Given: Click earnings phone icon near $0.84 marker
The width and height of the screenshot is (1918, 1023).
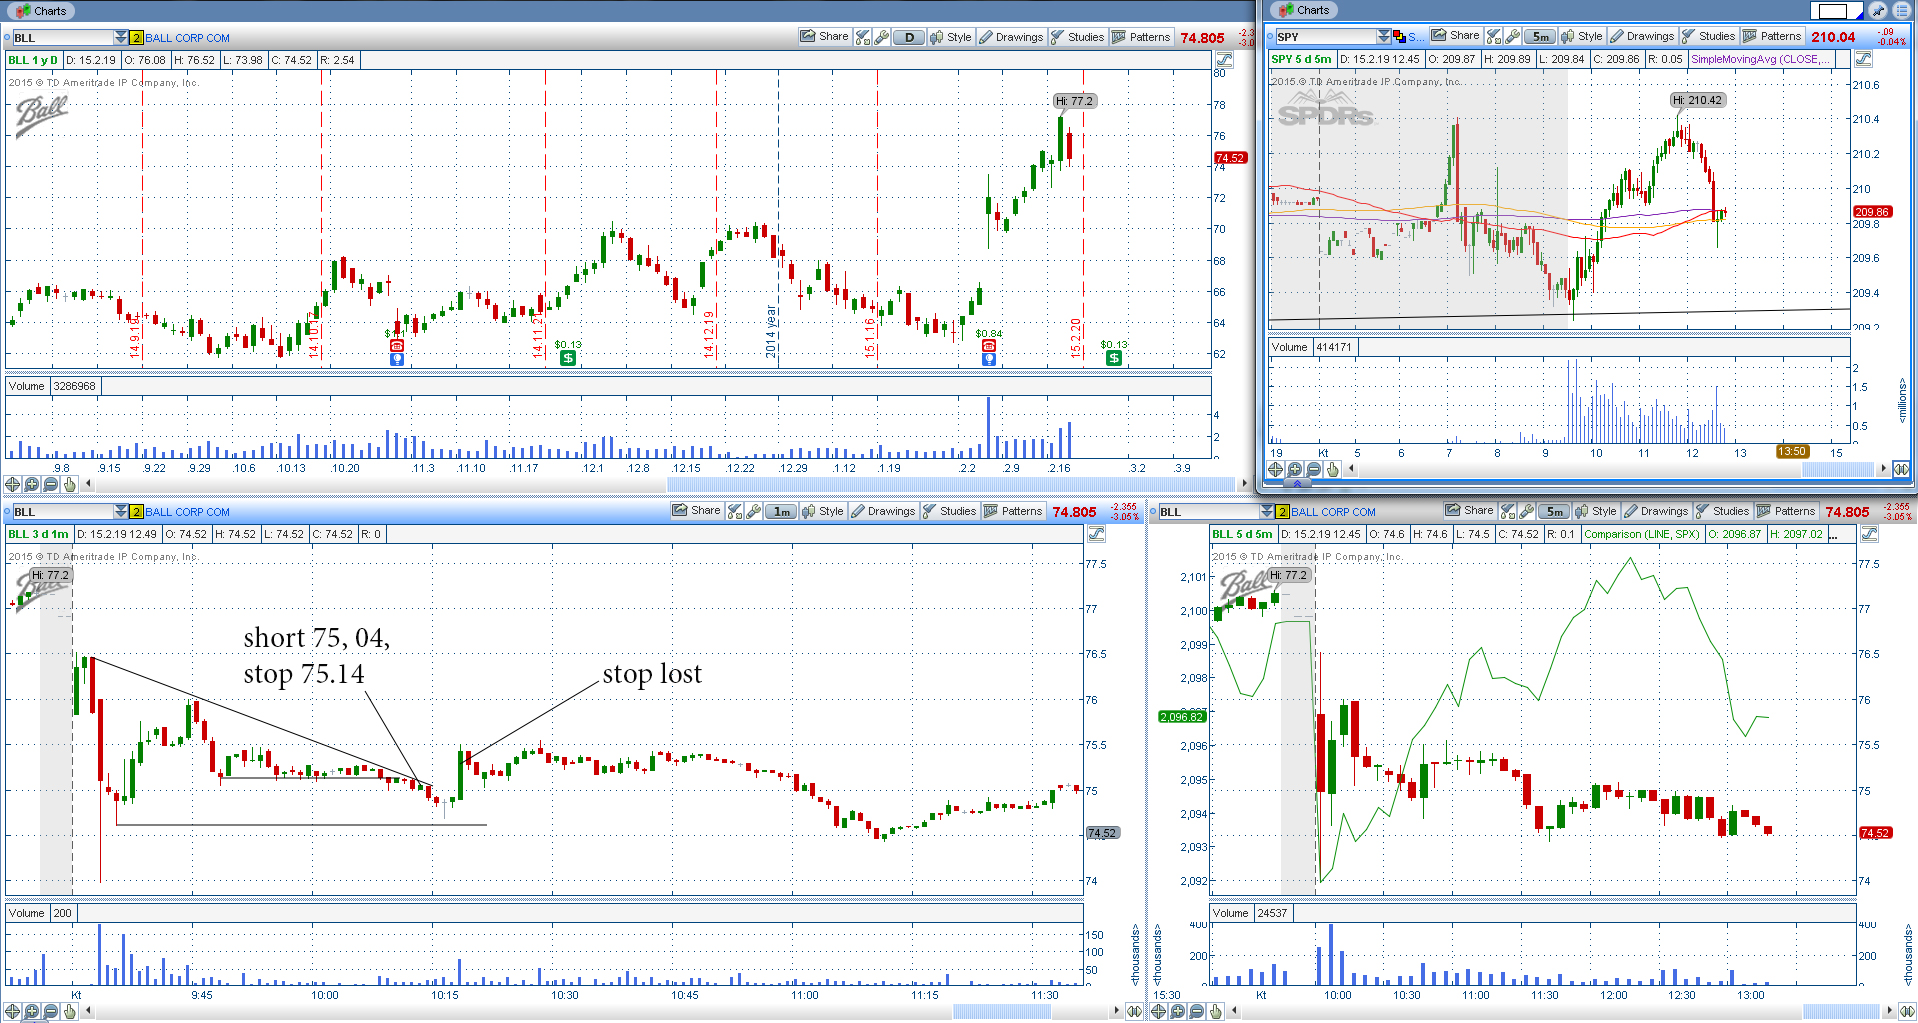Looking at the screenshot, I should click(x=988, y=346).
